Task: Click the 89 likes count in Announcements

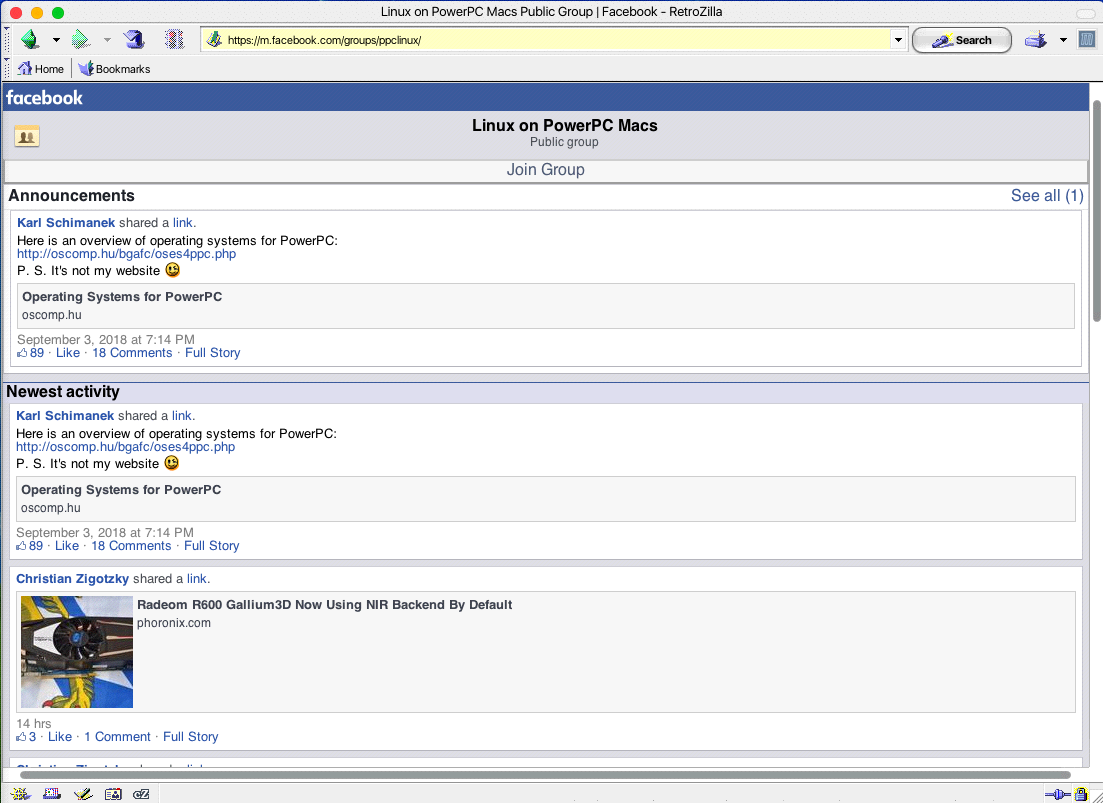Action: (31, 353)
